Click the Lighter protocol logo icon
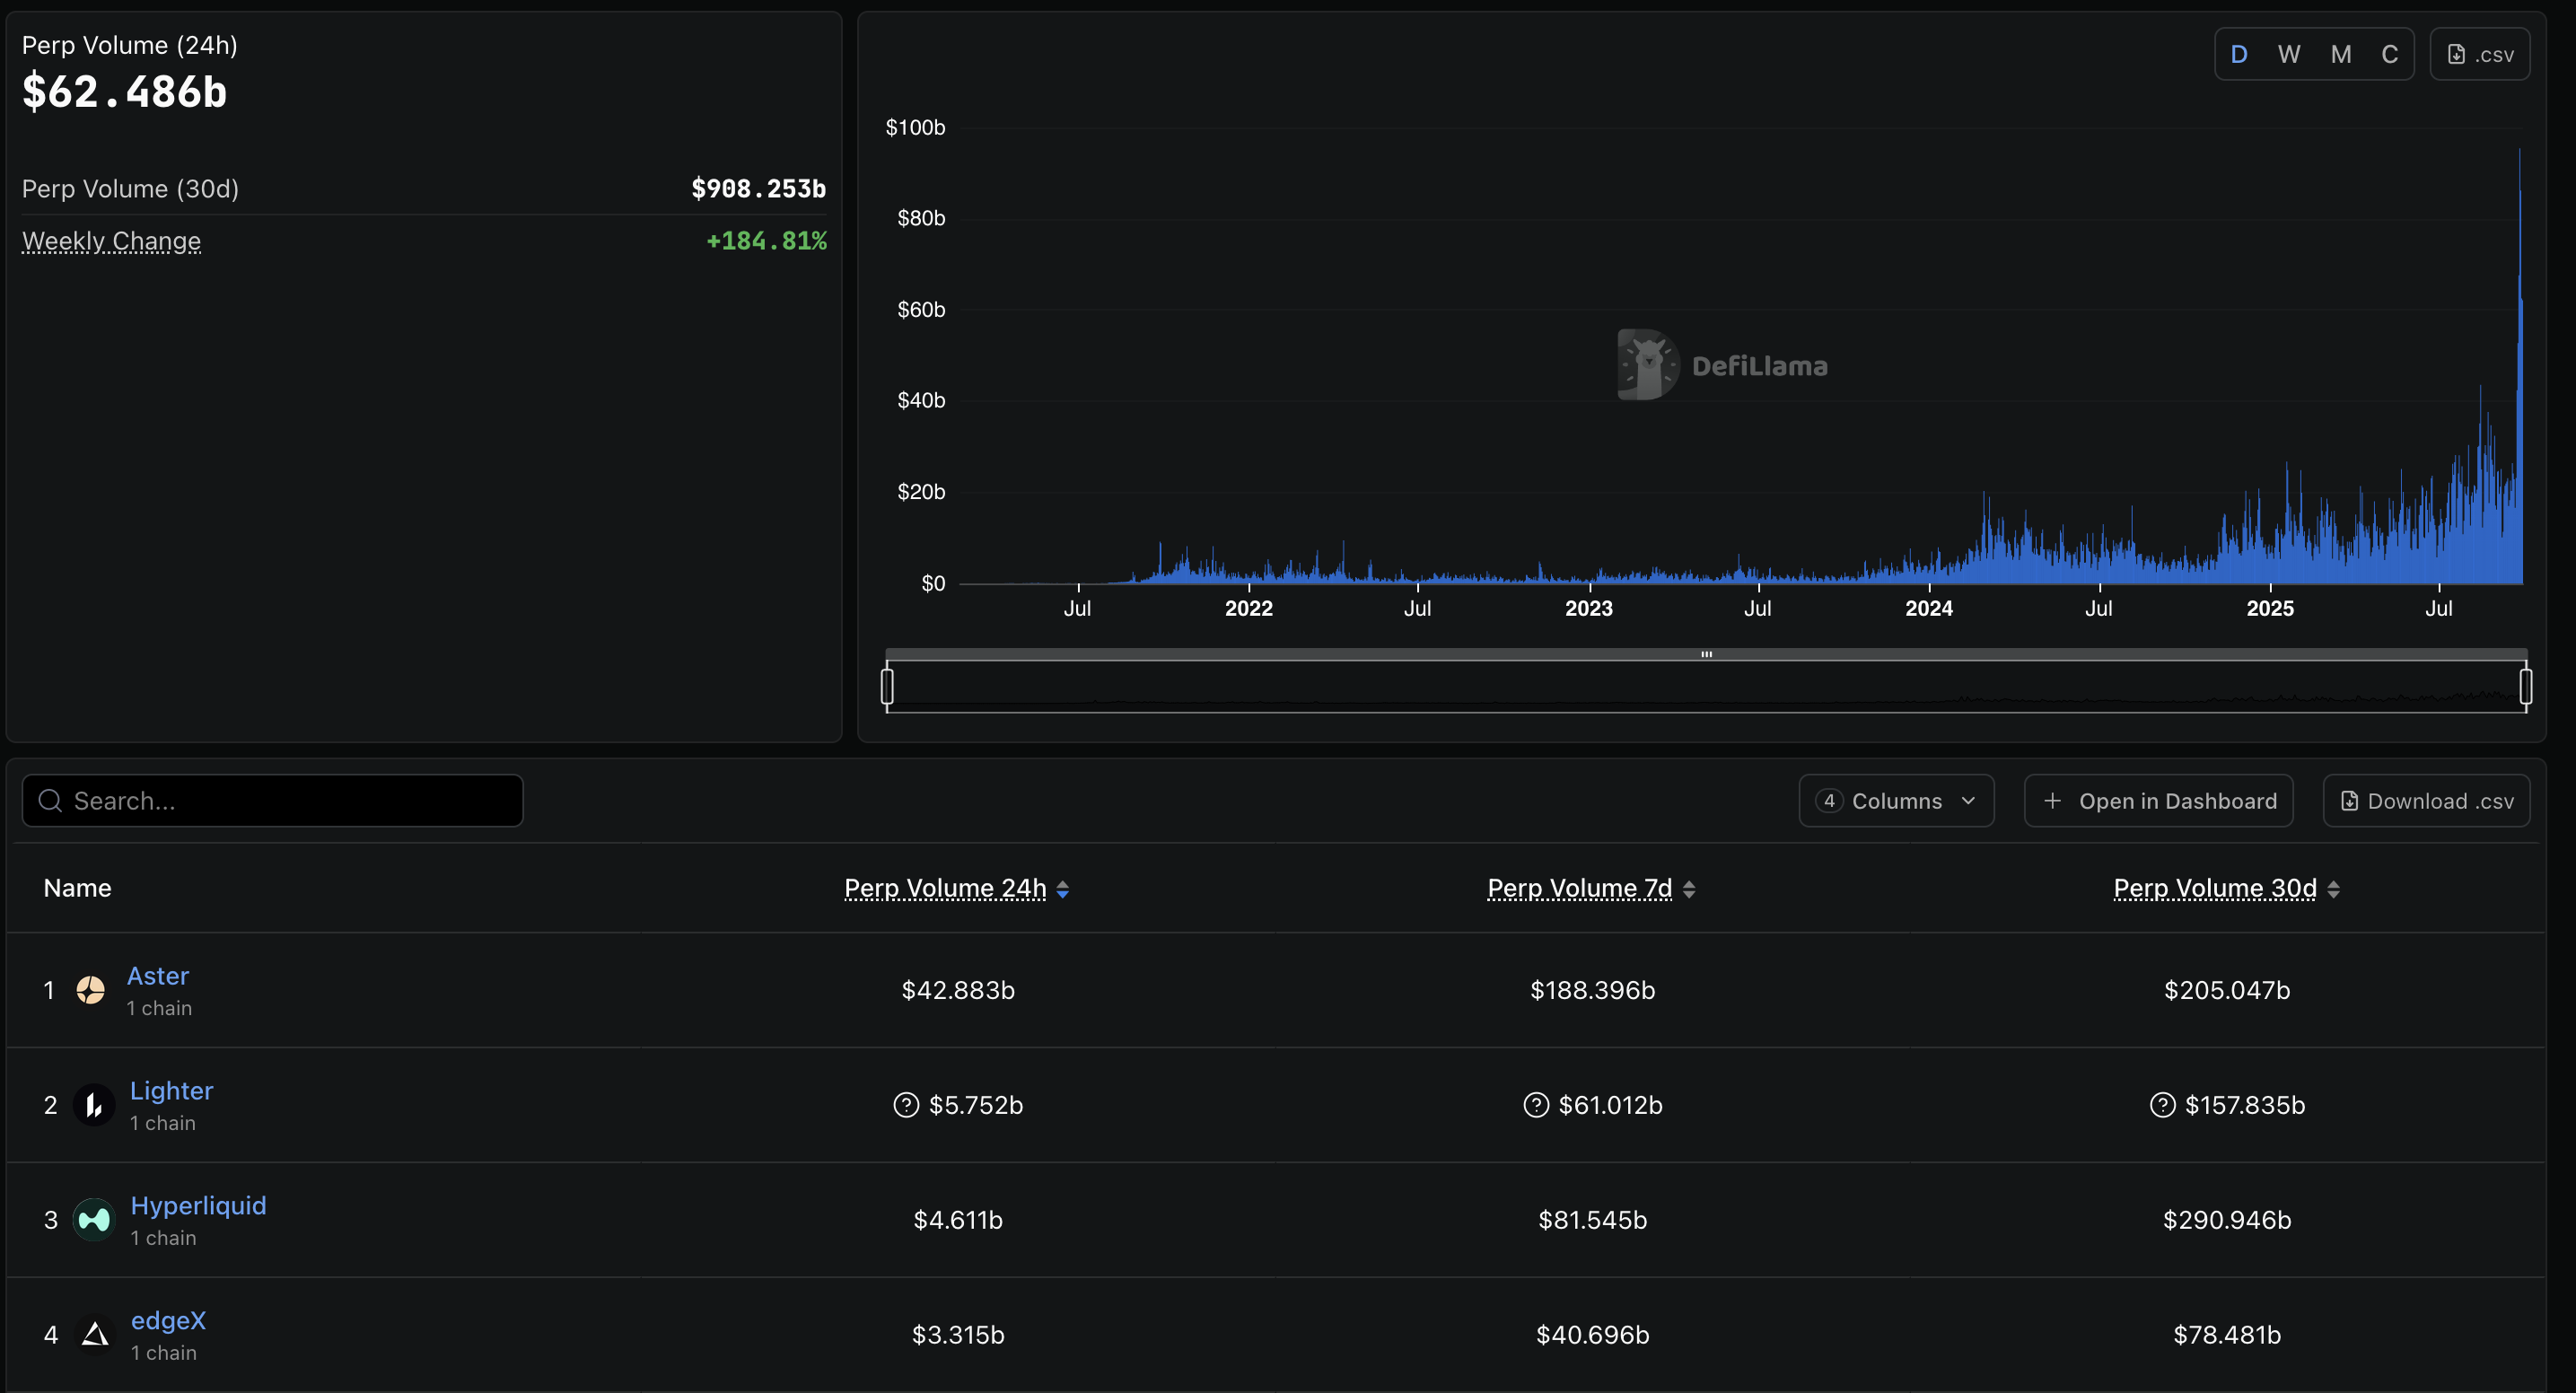Screen dimensions: 2576x1393 tap(94, 1105)
